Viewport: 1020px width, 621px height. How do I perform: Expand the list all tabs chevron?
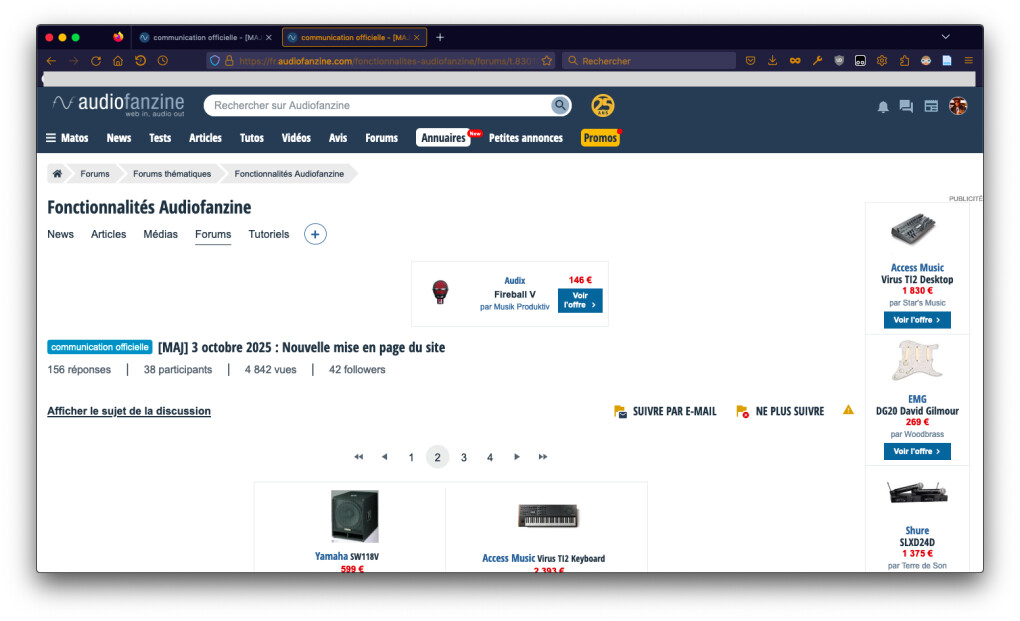pos(945,37)
